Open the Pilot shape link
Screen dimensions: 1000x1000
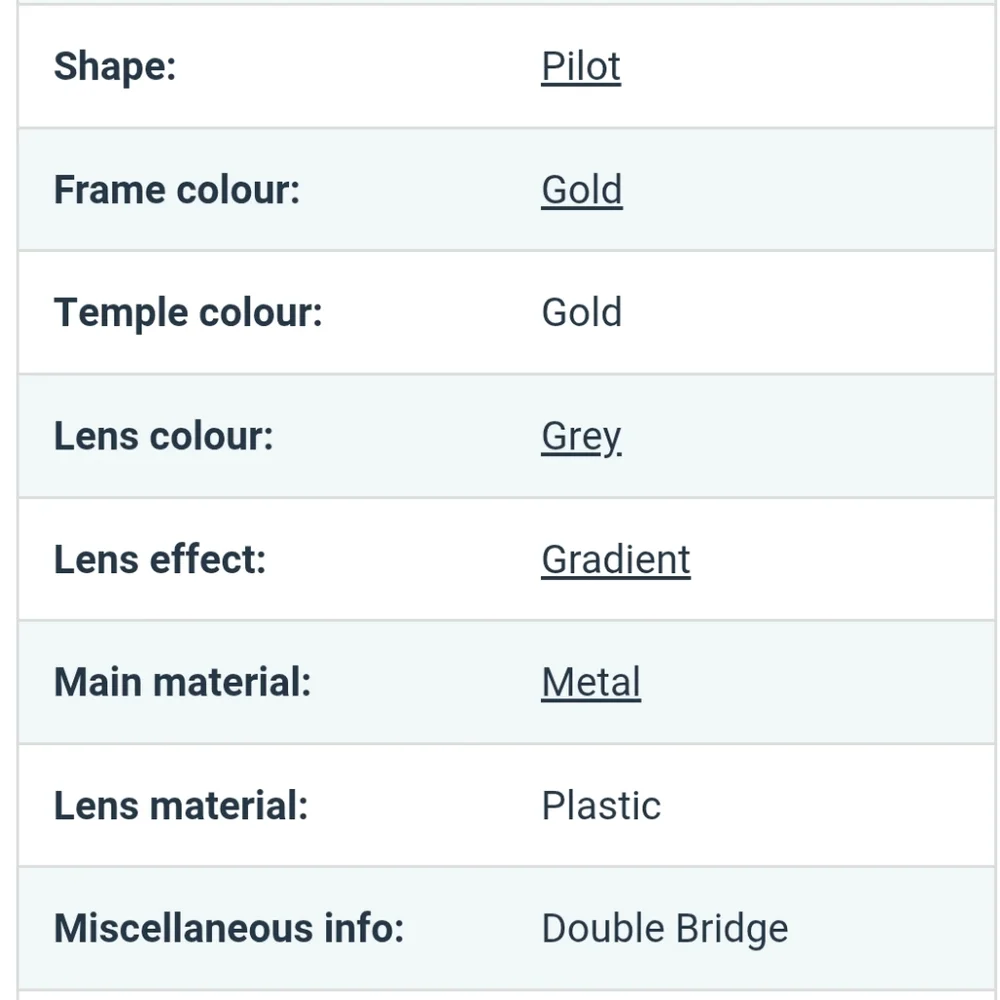581,66
